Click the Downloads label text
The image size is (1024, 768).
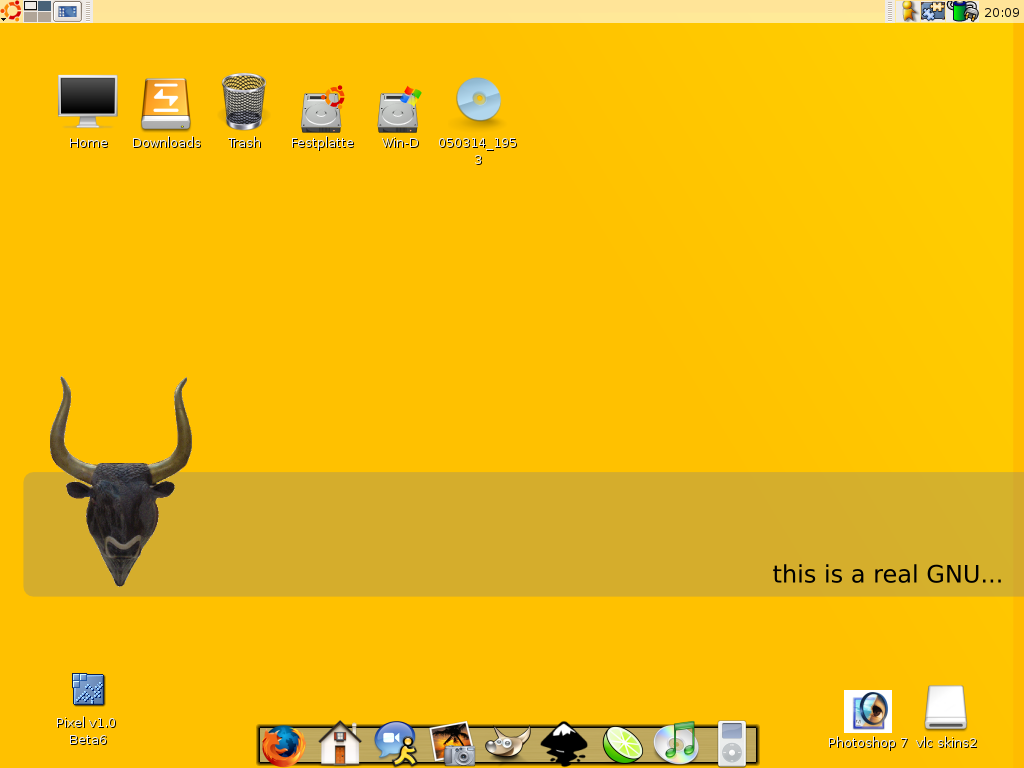coord(167,143)
